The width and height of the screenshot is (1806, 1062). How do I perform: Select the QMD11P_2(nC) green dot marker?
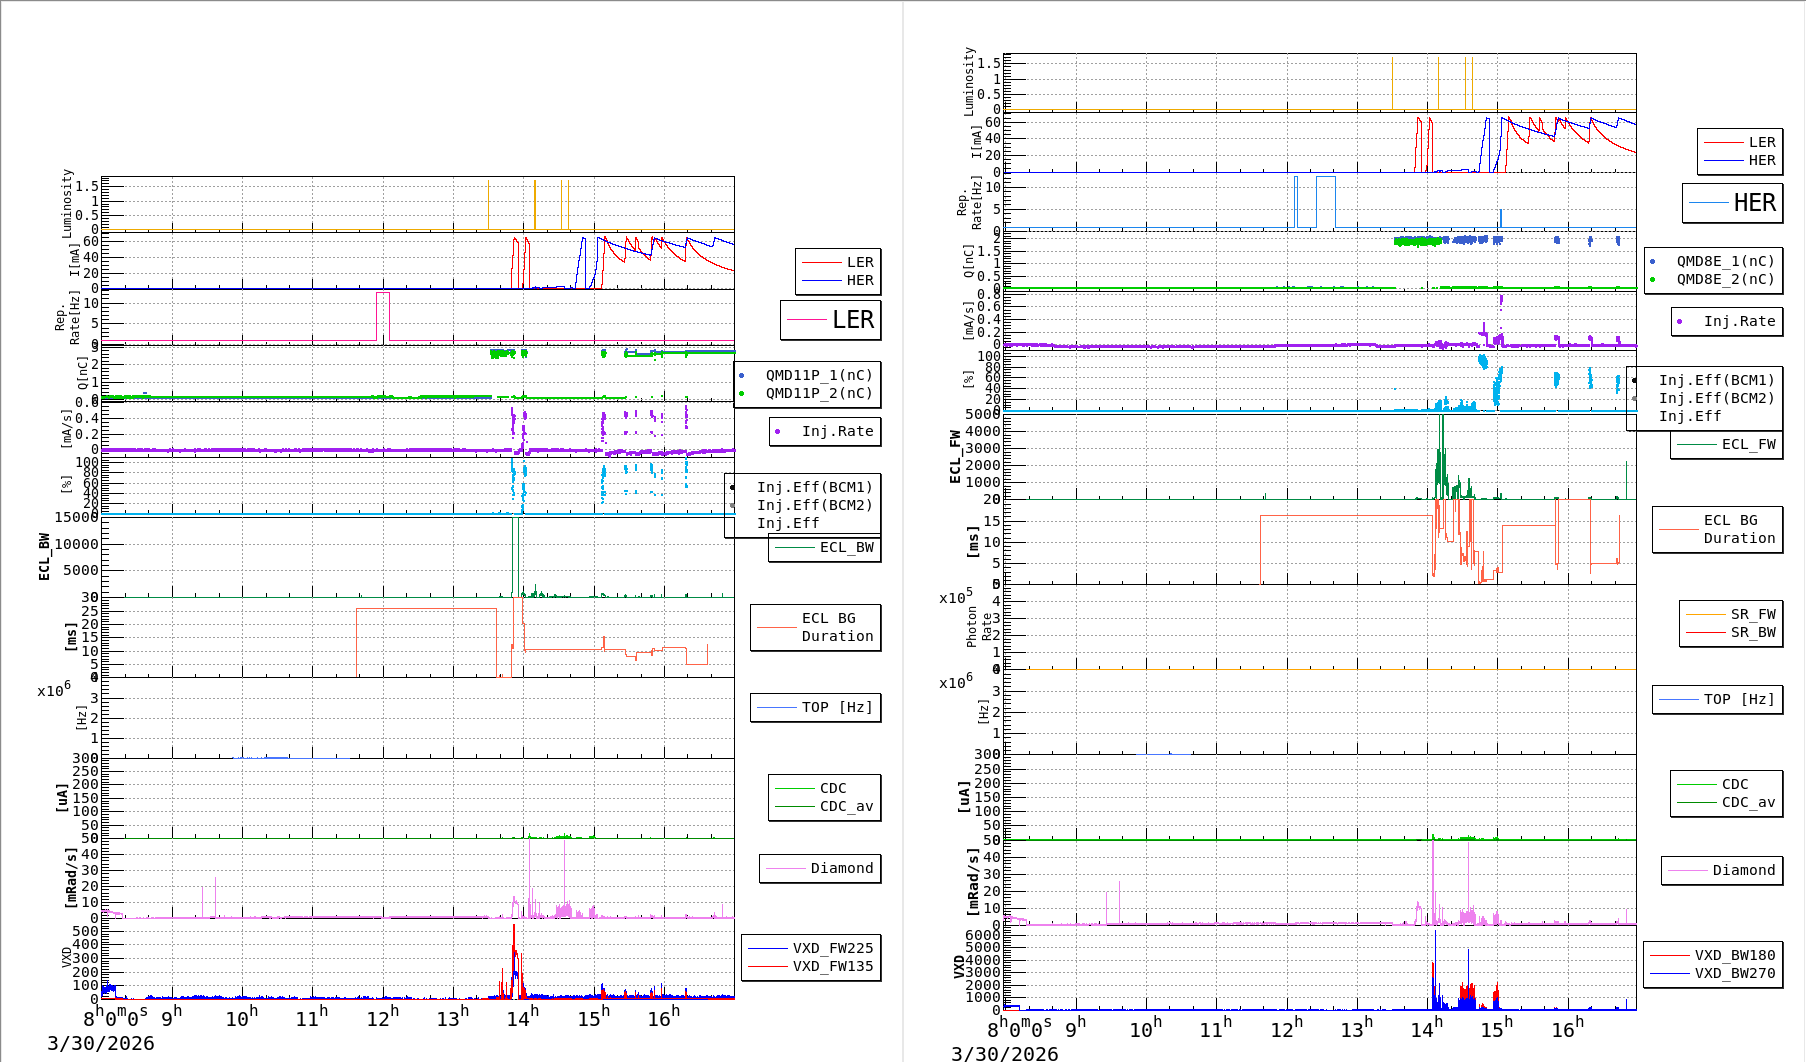coord(741,394)
